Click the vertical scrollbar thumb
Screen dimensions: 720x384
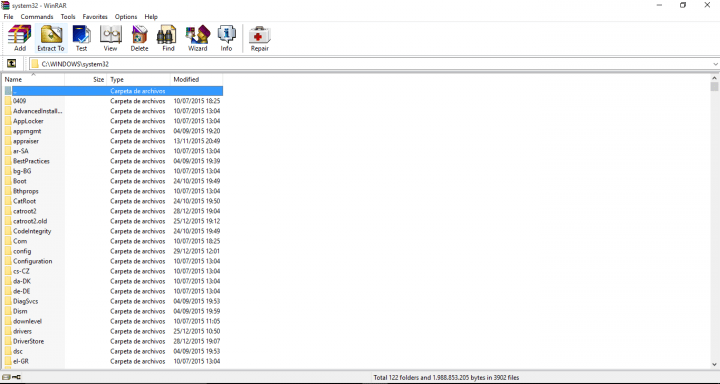pyautogui.click(x=714, y=87)
